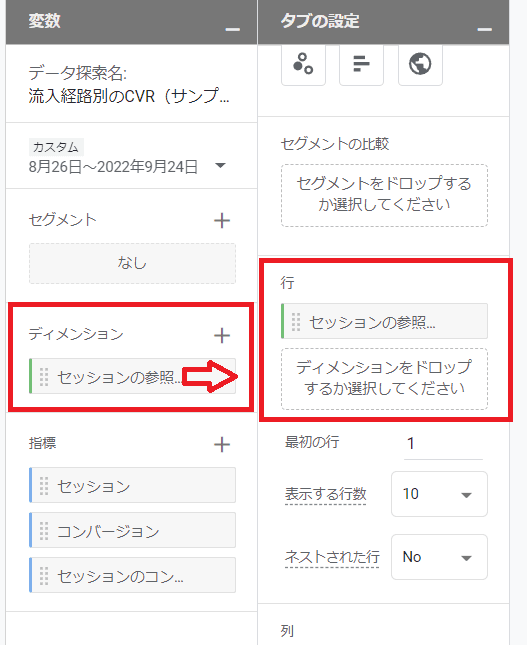Select the コンバージョン metric chip
Viewport: 527px width, 645px height.
132,530
